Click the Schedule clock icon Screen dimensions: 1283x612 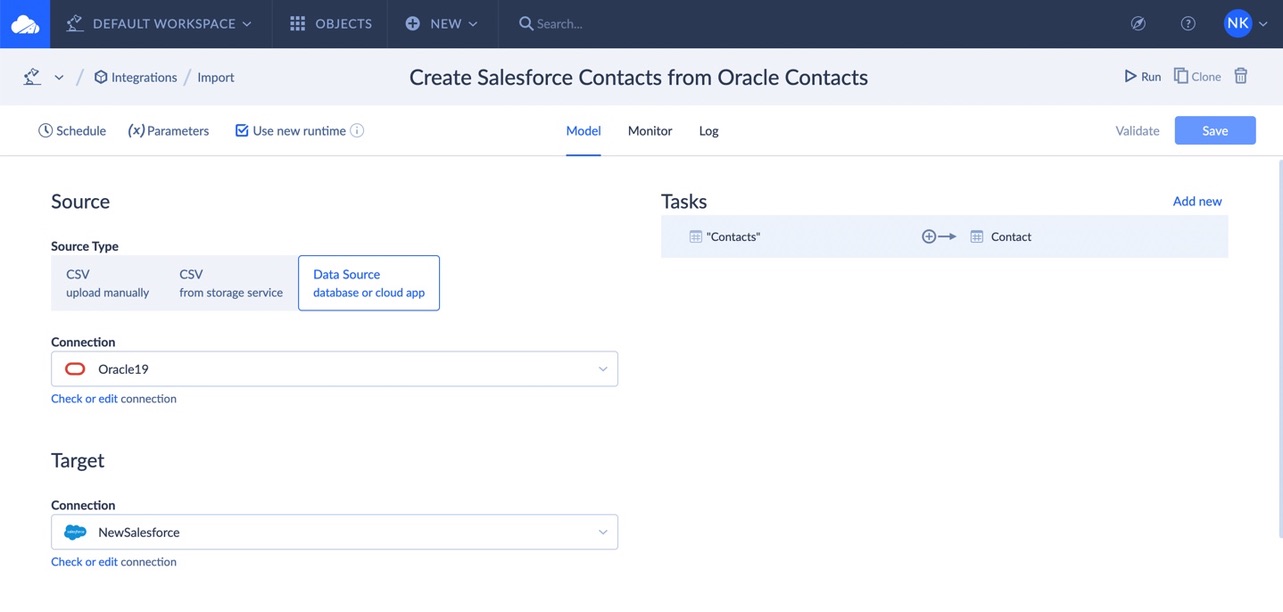pos(45,131)
